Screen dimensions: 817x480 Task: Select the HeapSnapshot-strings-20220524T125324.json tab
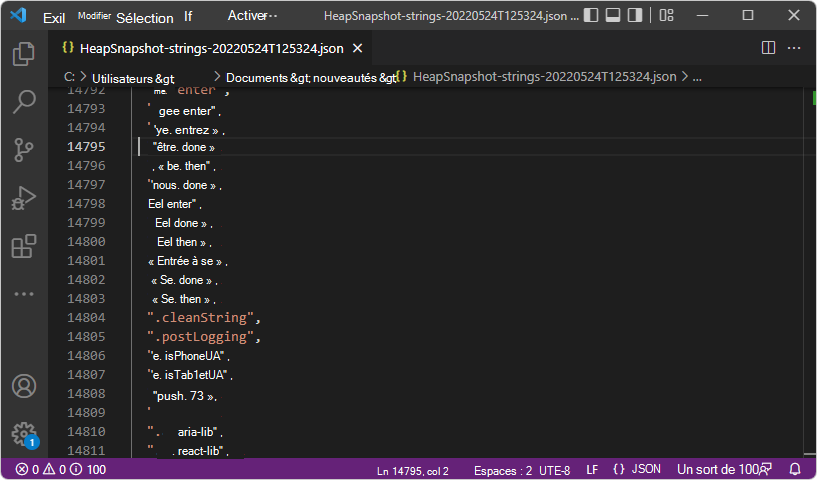tap(212, 48)
